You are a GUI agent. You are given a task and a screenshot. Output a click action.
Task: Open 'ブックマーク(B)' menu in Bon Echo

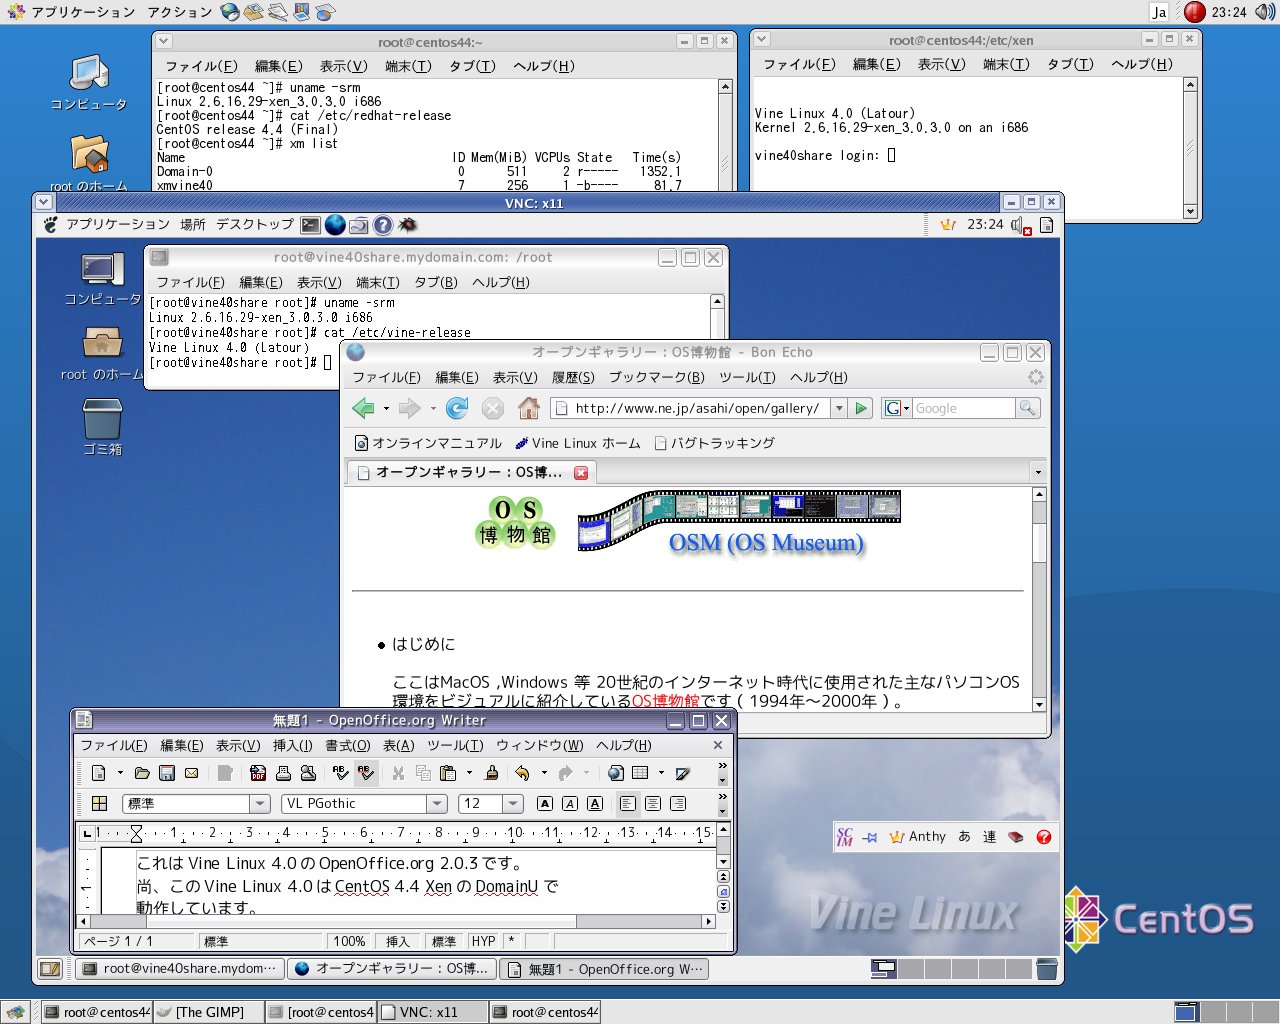(656, 377)
